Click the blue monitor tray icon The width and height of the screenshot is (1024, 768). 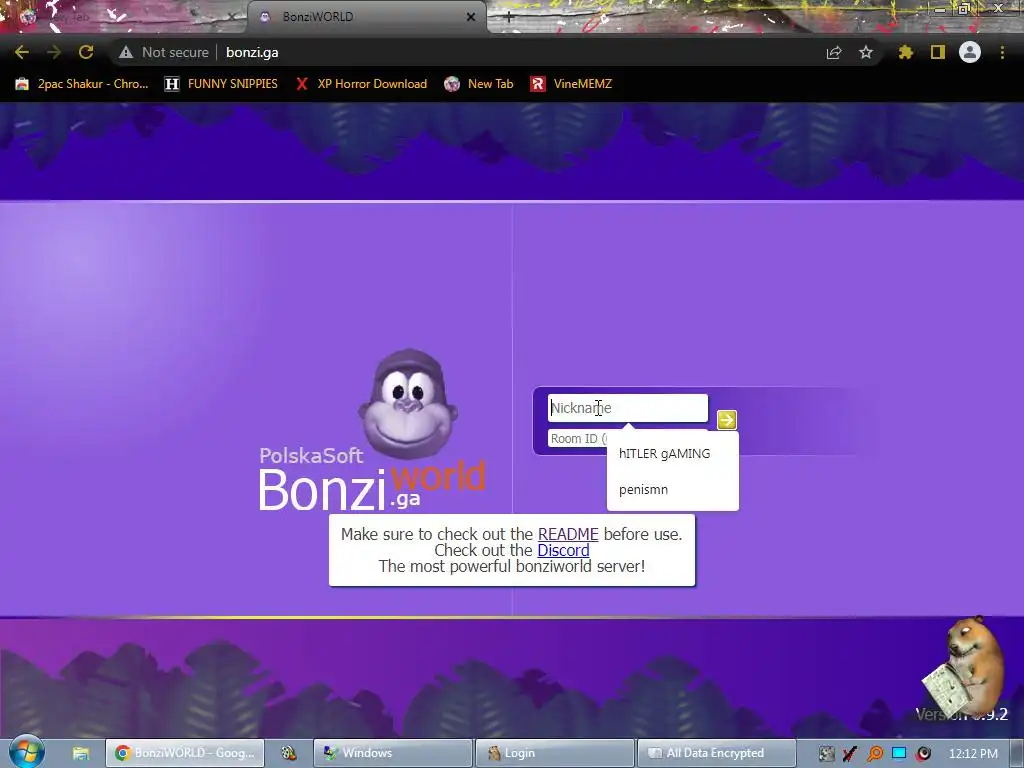[899, 754]
